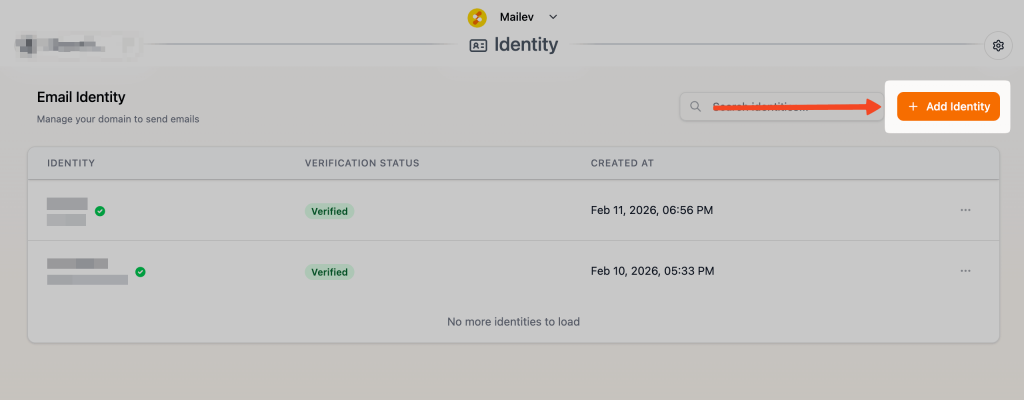Image resolution: width=1024 pixels, height=400 pixels.
Task: Select the Feb 10, 2026 created date
Action: click(x=651, y=271)
